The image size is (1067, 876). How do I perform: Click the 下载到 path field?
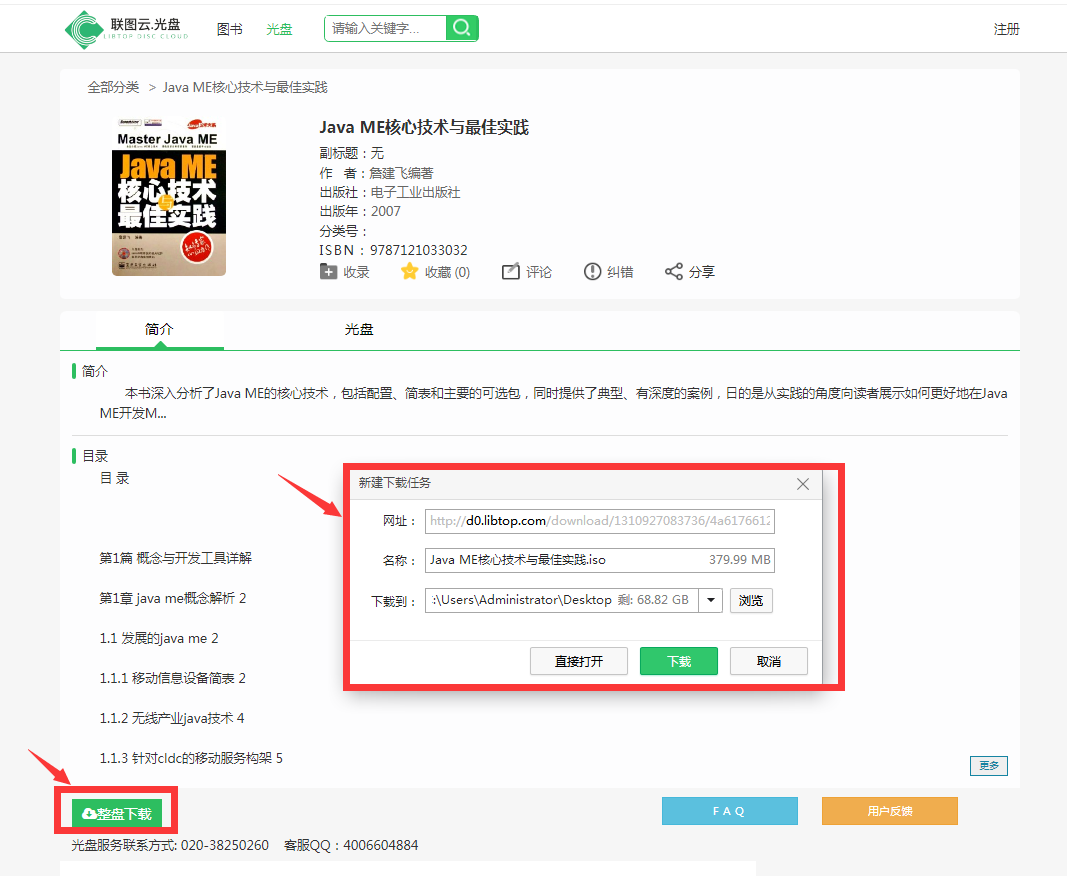(562, 600)
